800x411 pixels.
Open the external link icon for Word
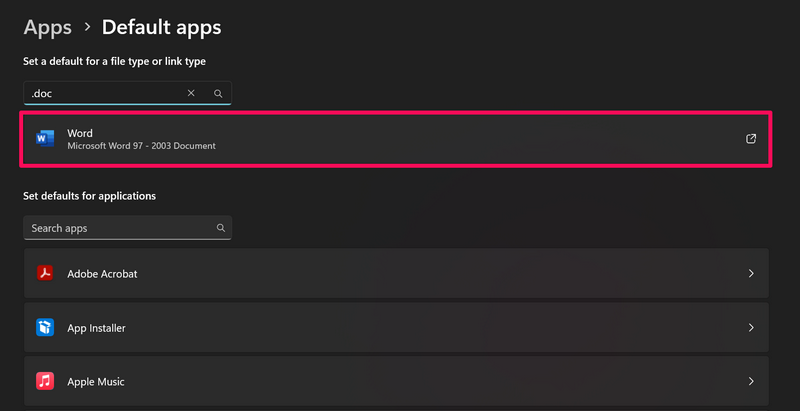coord(751,139)
